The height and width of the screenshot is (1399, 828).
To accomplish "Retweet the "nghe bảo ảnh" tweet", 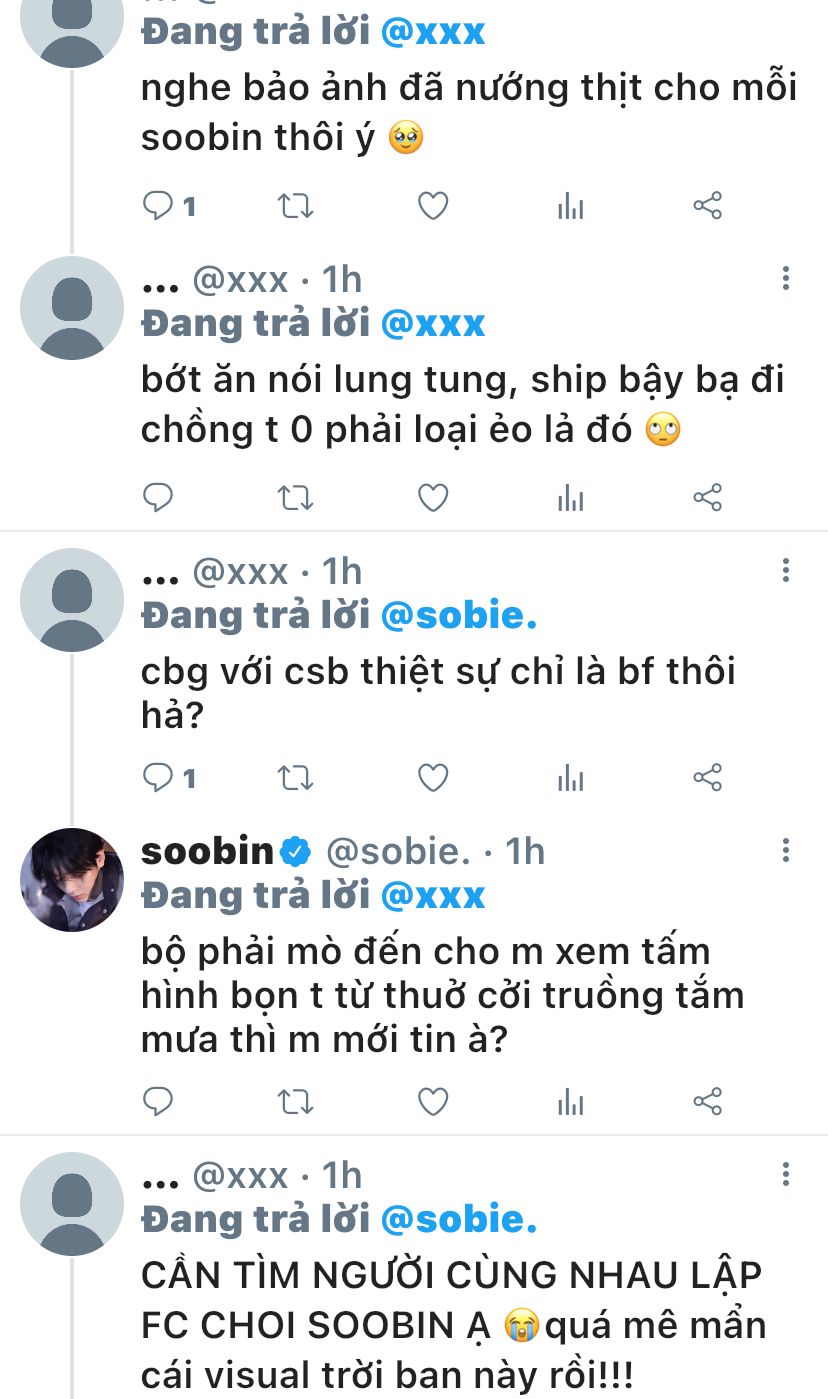I will 295,206.
